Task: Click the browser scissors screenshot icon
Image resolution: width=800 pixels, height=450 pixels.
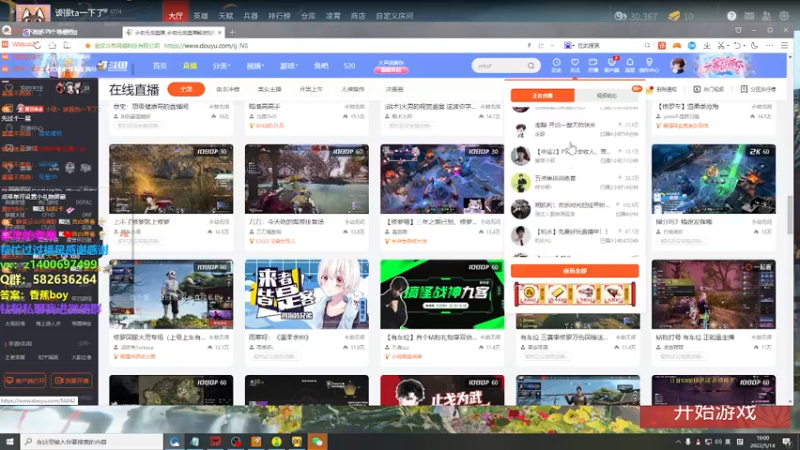Action: coord(721,45)
